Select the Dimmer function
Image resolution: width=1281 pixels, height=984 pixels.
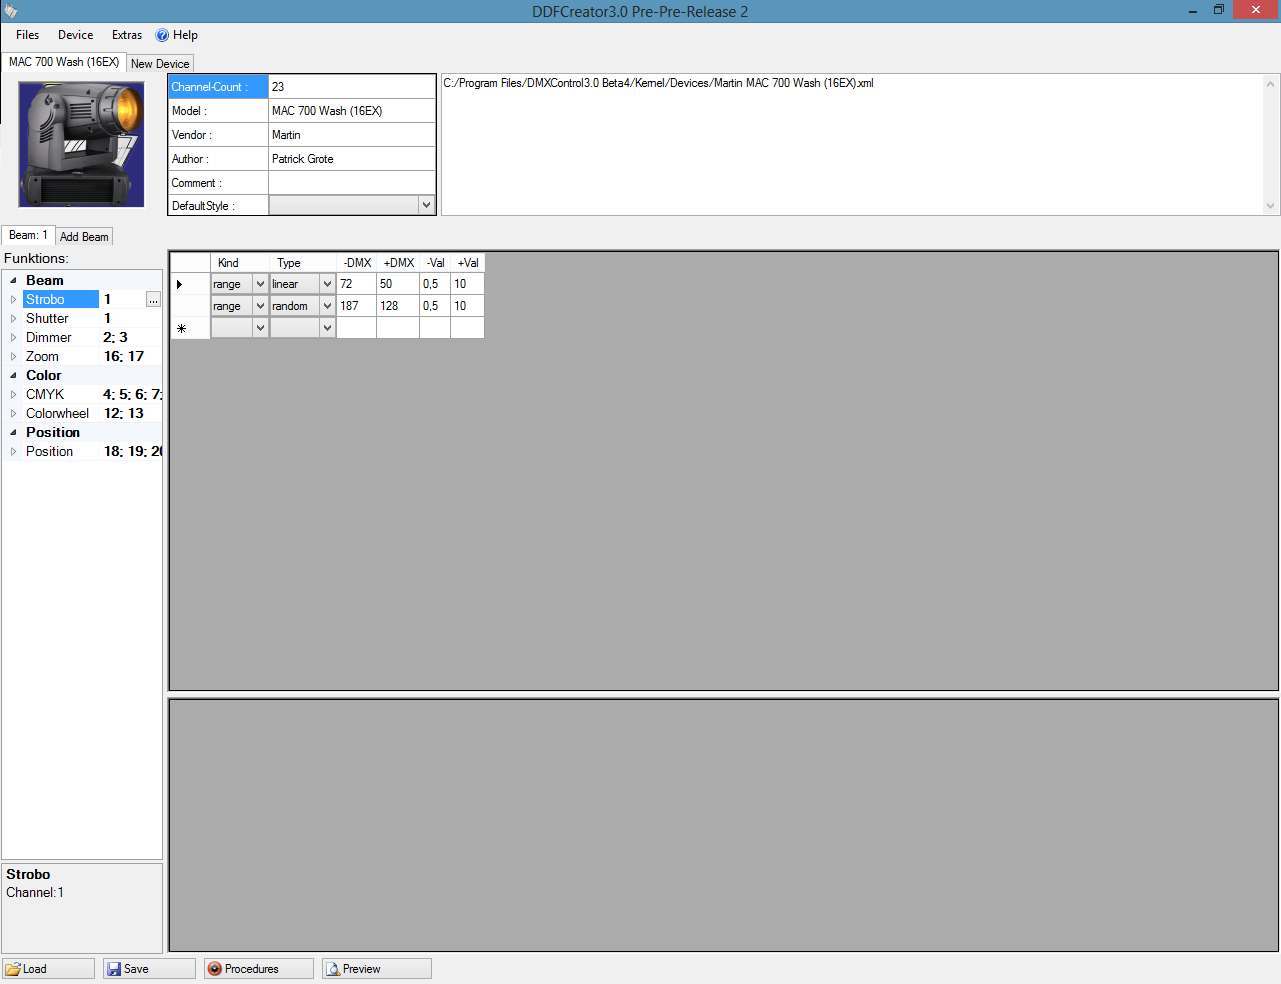pos(49,338)
